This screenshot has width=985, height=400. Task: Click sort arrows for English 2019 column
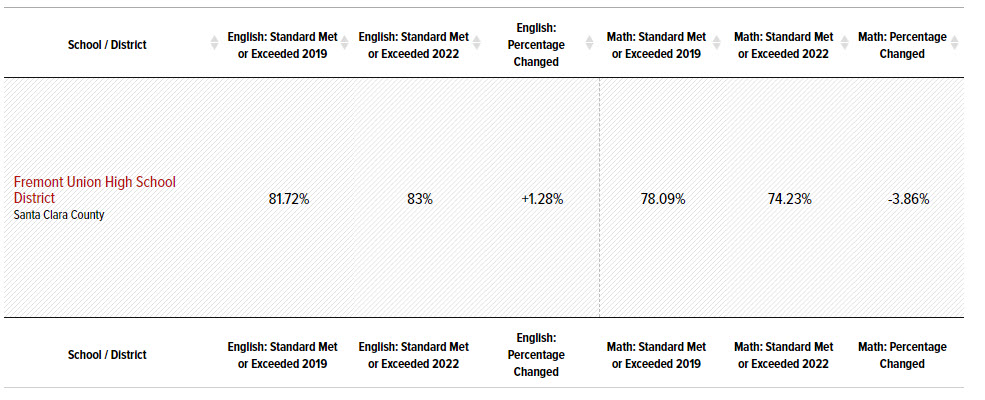click(345, 44)
